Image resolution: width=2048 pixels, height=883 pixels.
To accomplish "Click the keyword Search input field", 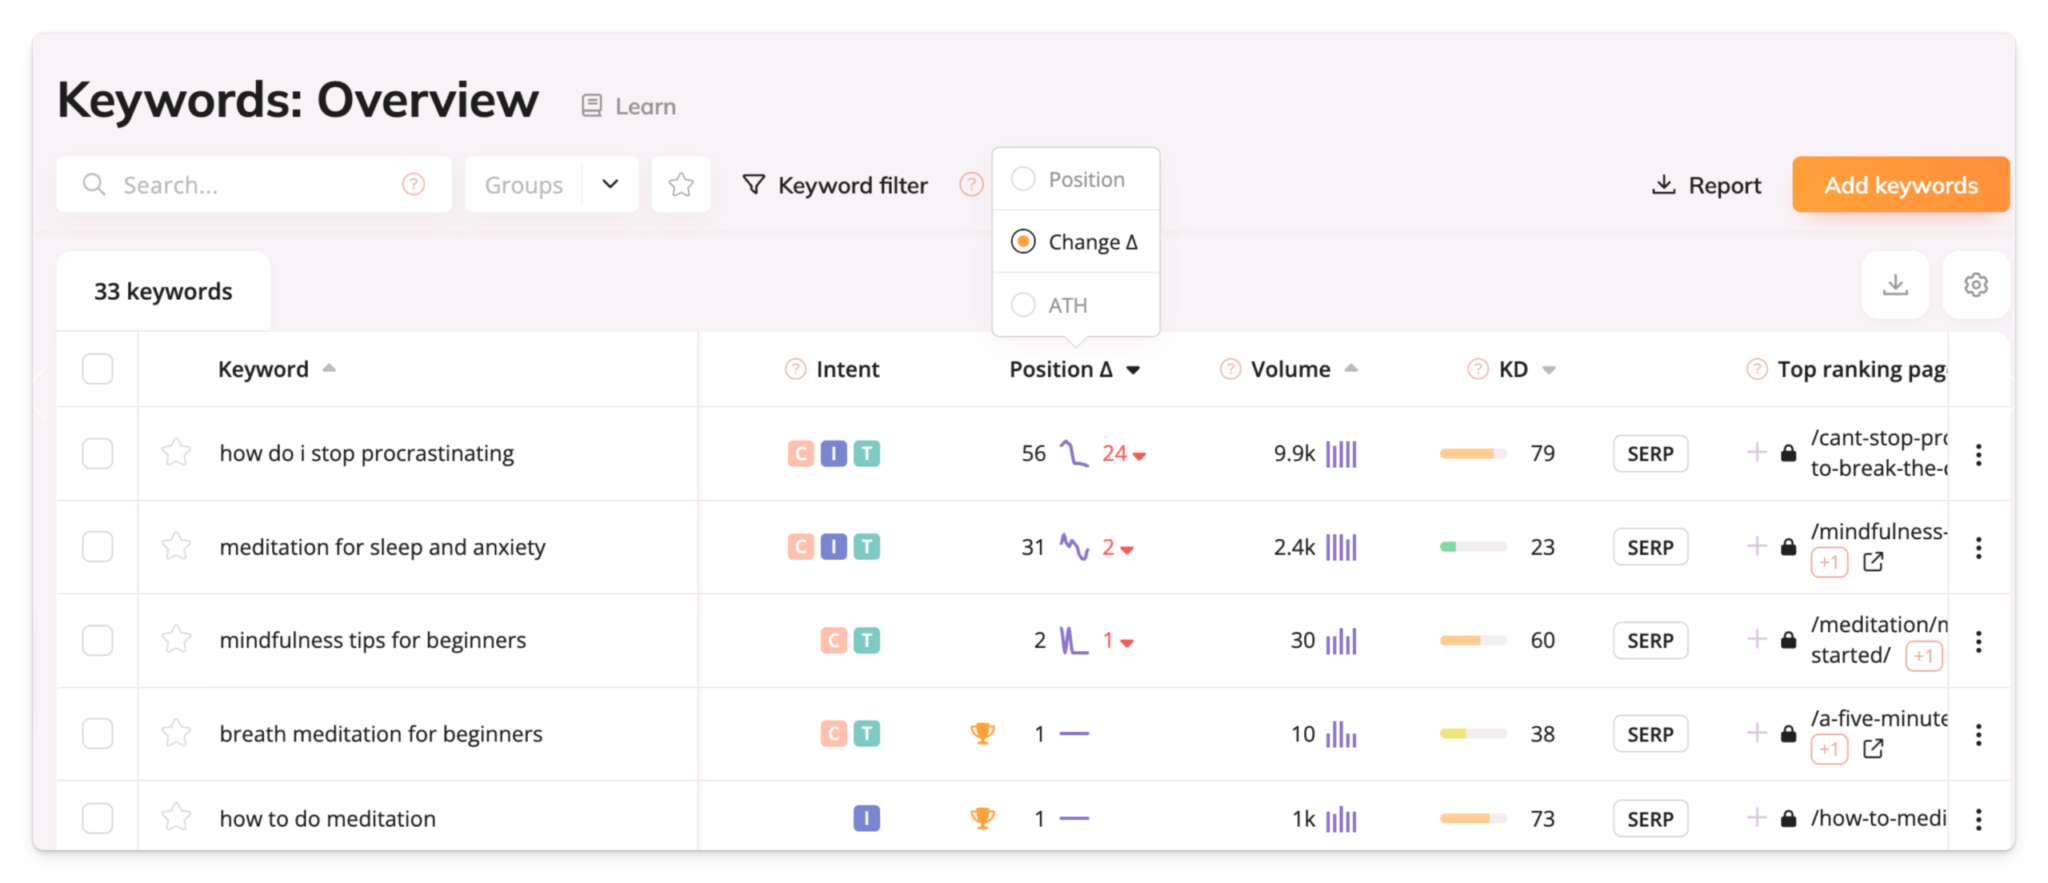I will pyautogui.click(x=254, y=185).
